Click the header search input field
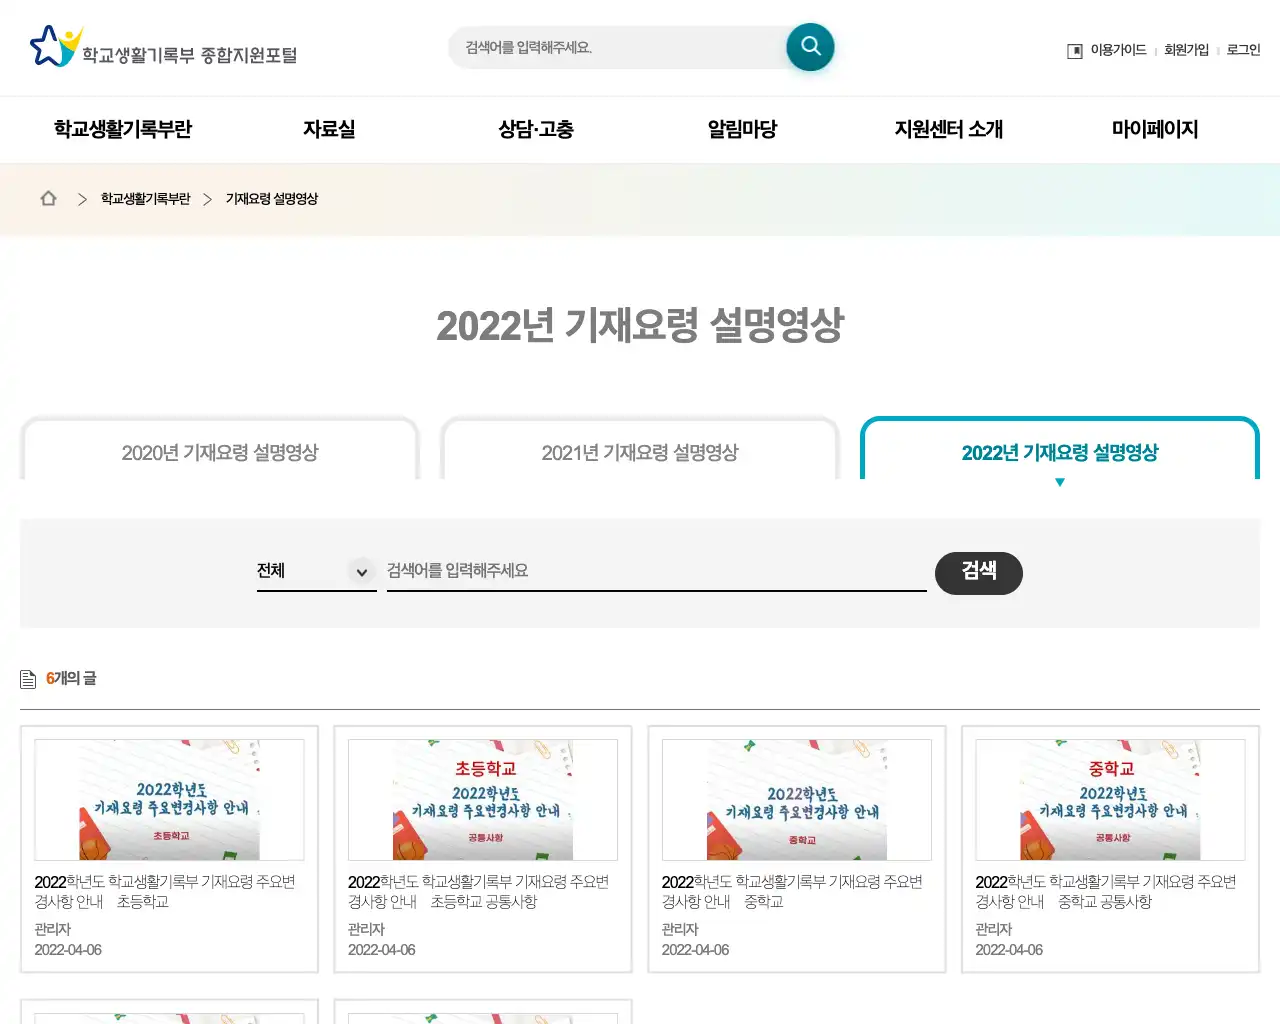This screenshot has width=1280, height=1024. (620, 47)
